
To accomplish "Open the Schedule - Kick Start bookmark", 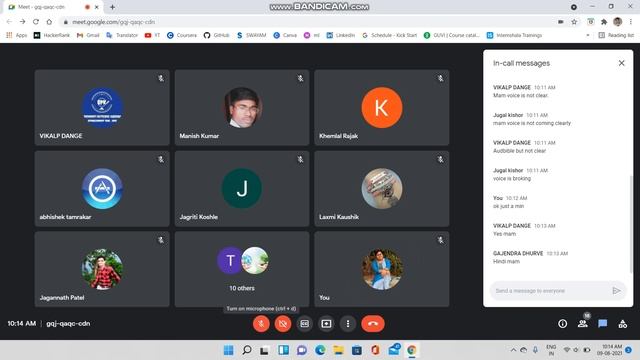I will click(x=390, y=36).
